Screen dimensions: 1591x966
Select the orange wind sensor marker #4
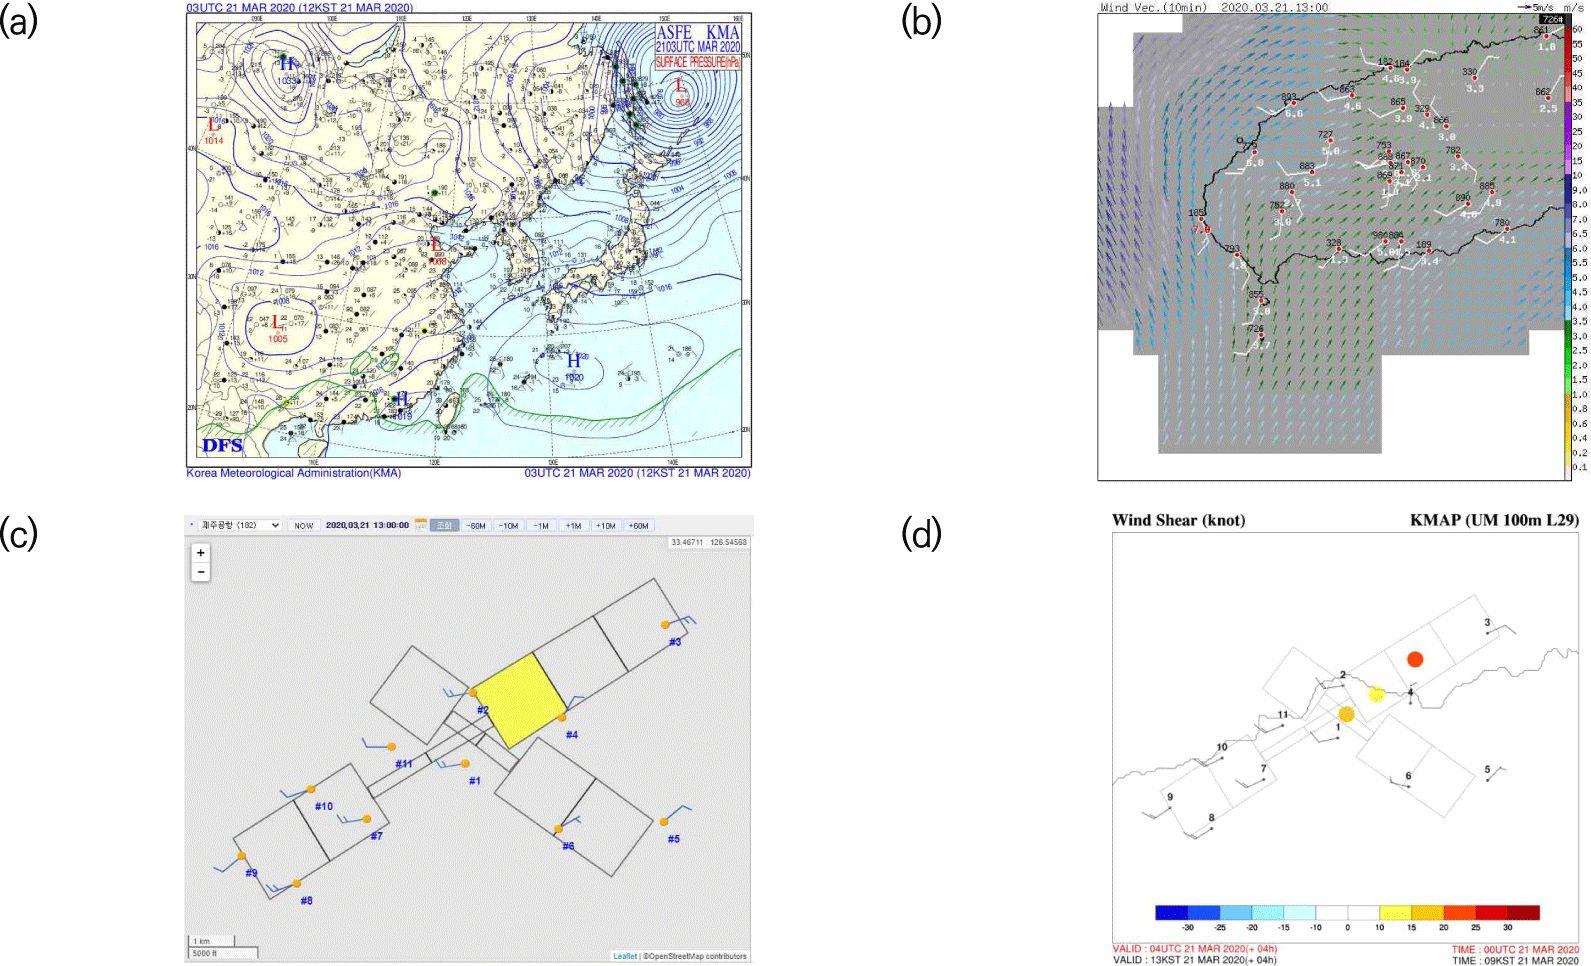point(562,717)
